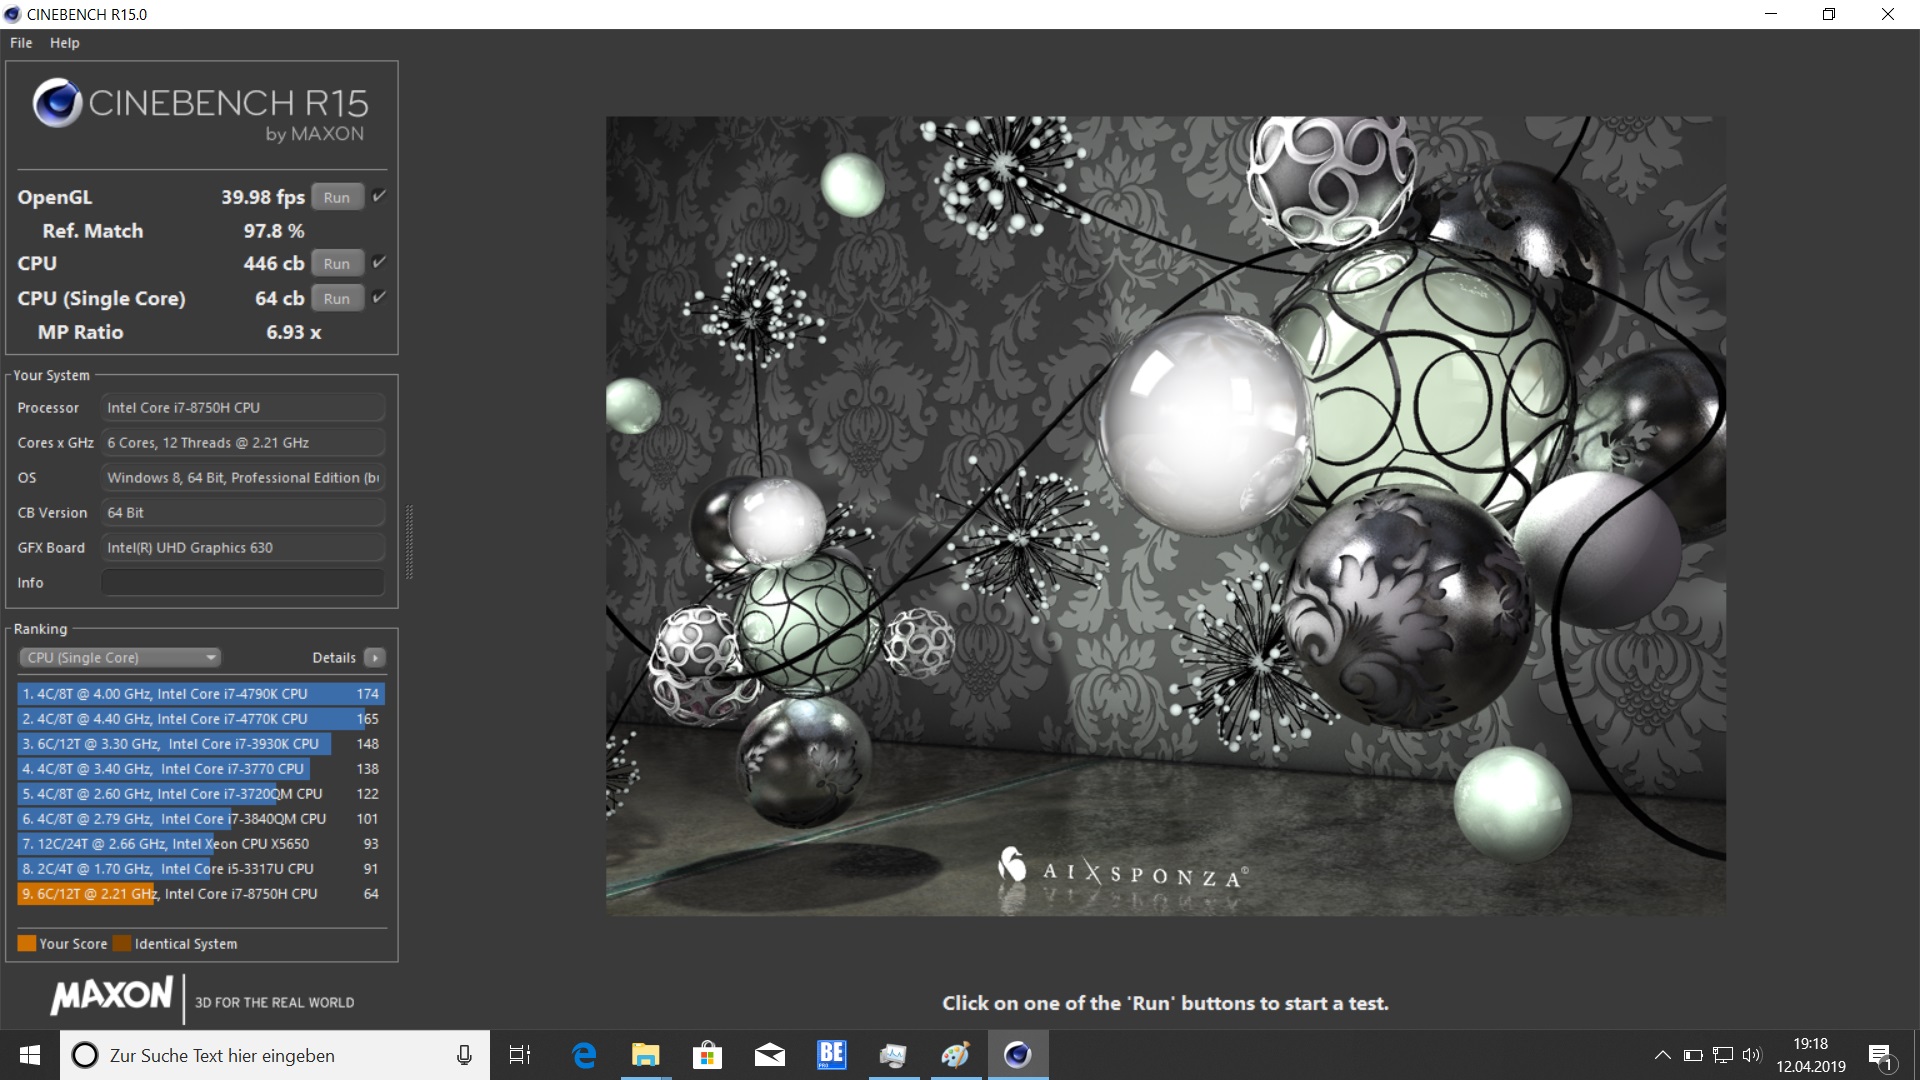Launch Microsoft Store from the taskbar

click(707, 1055)
